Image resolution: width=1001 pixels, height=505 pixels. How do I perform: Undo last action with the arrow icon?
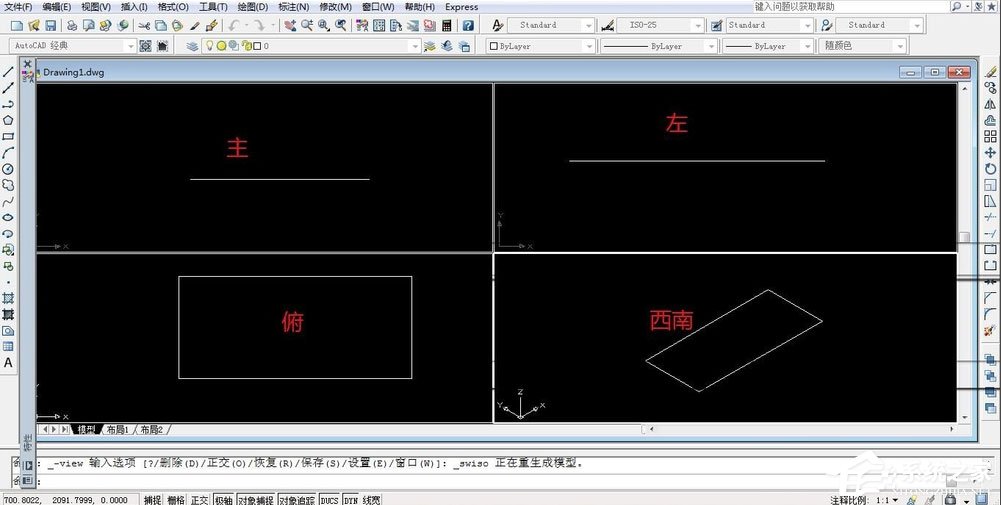[234, 26]
